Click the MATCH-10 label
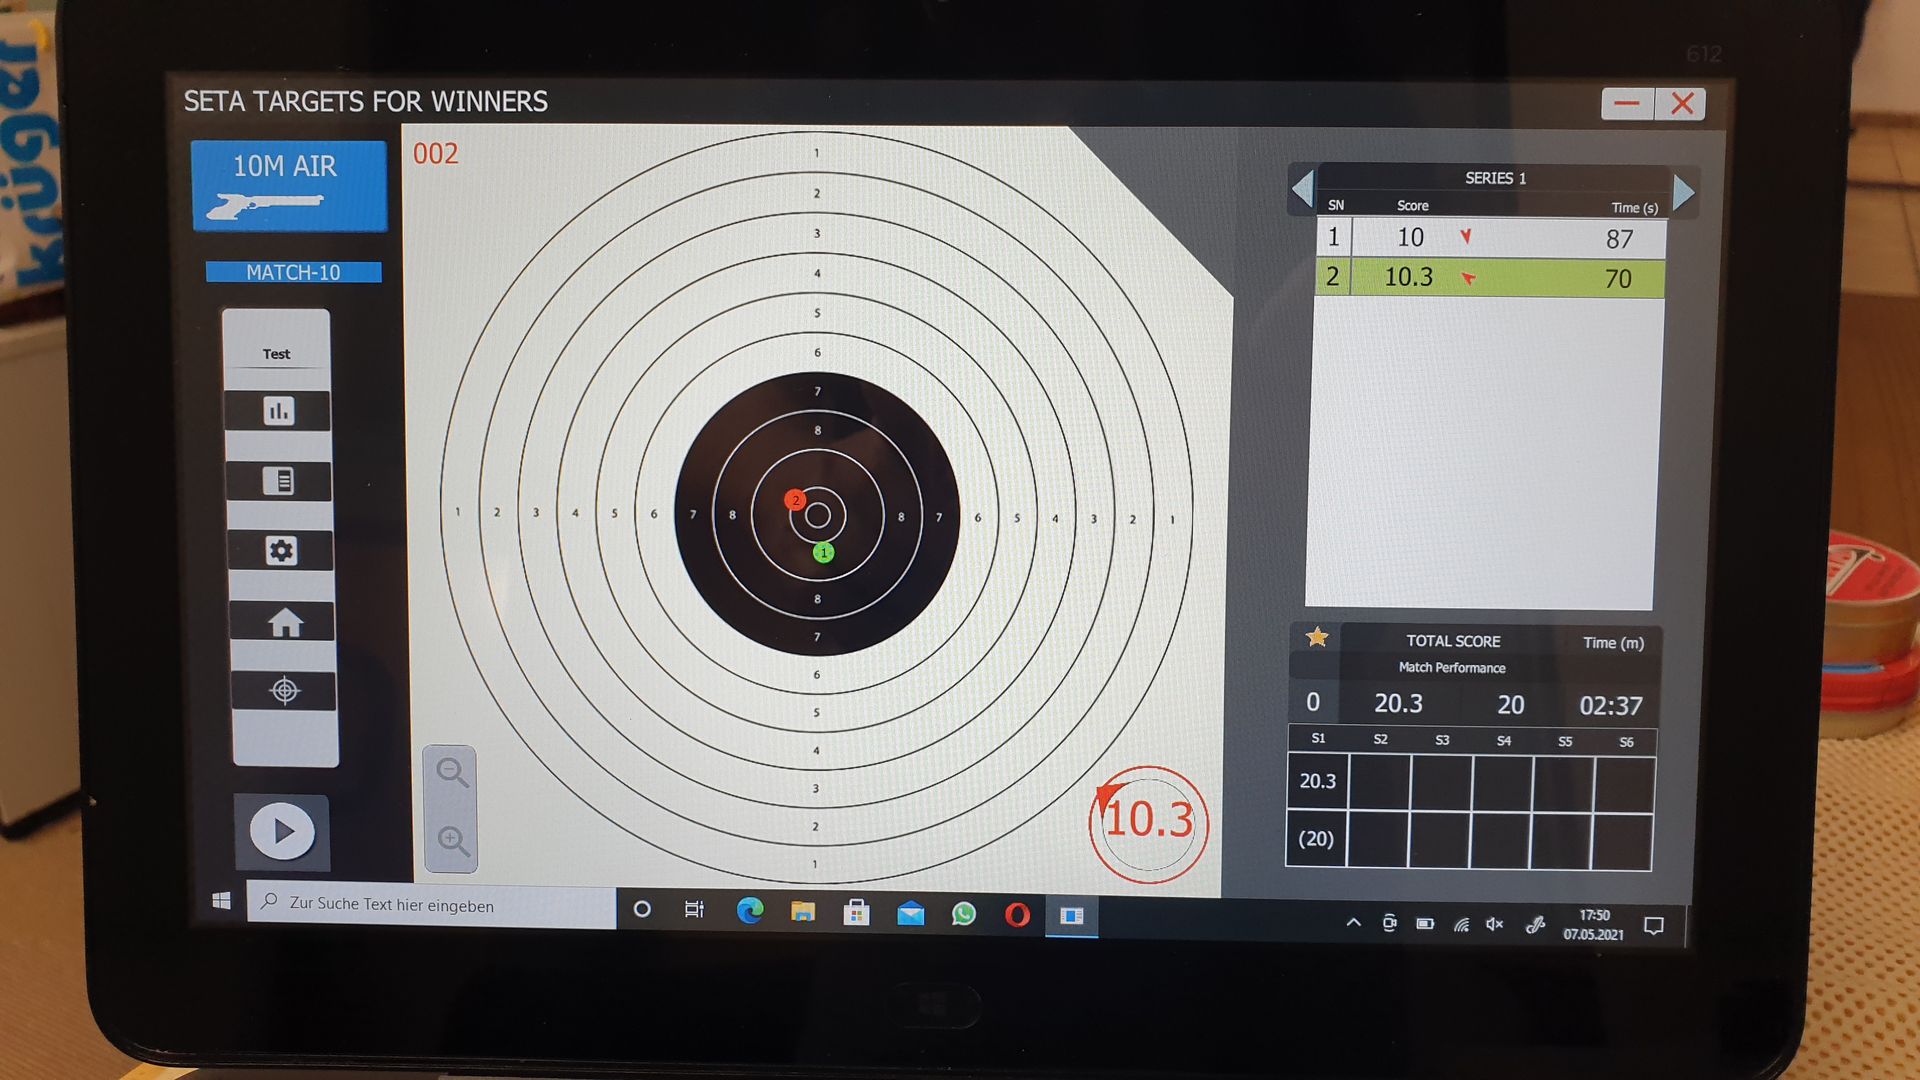The height and width of the screenshot is (1080, 1920). 293,272
